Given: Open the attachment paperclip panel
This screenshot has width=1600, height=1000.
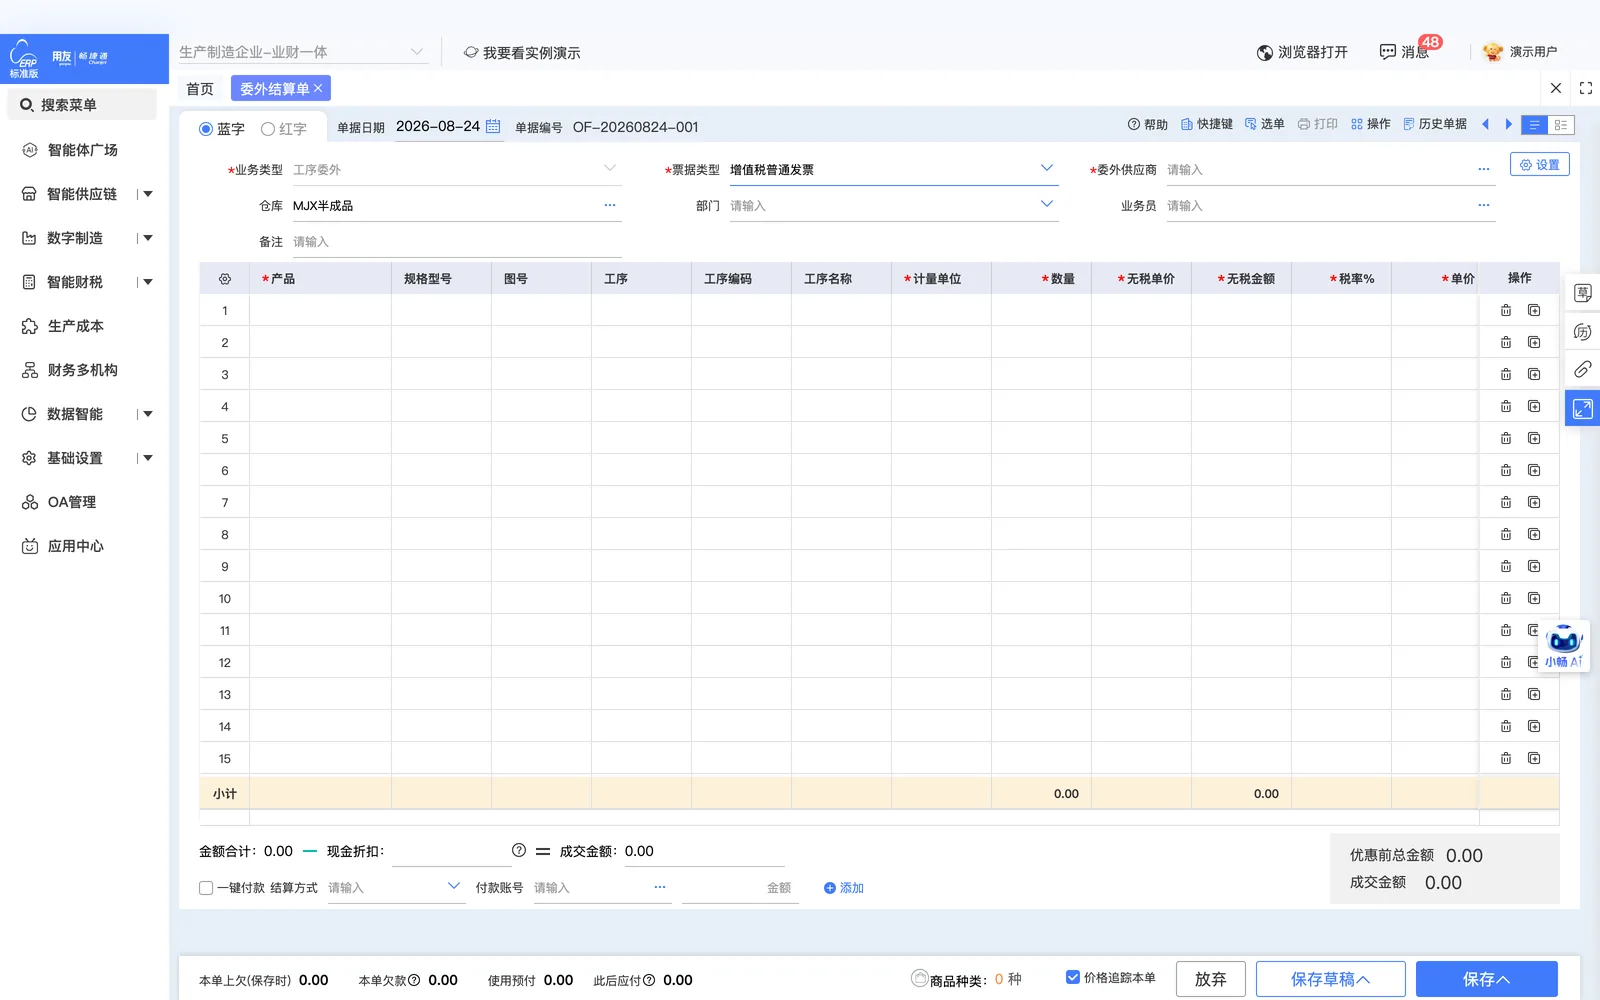Looking at the screenshot, I should click(x=1583, y=370).
